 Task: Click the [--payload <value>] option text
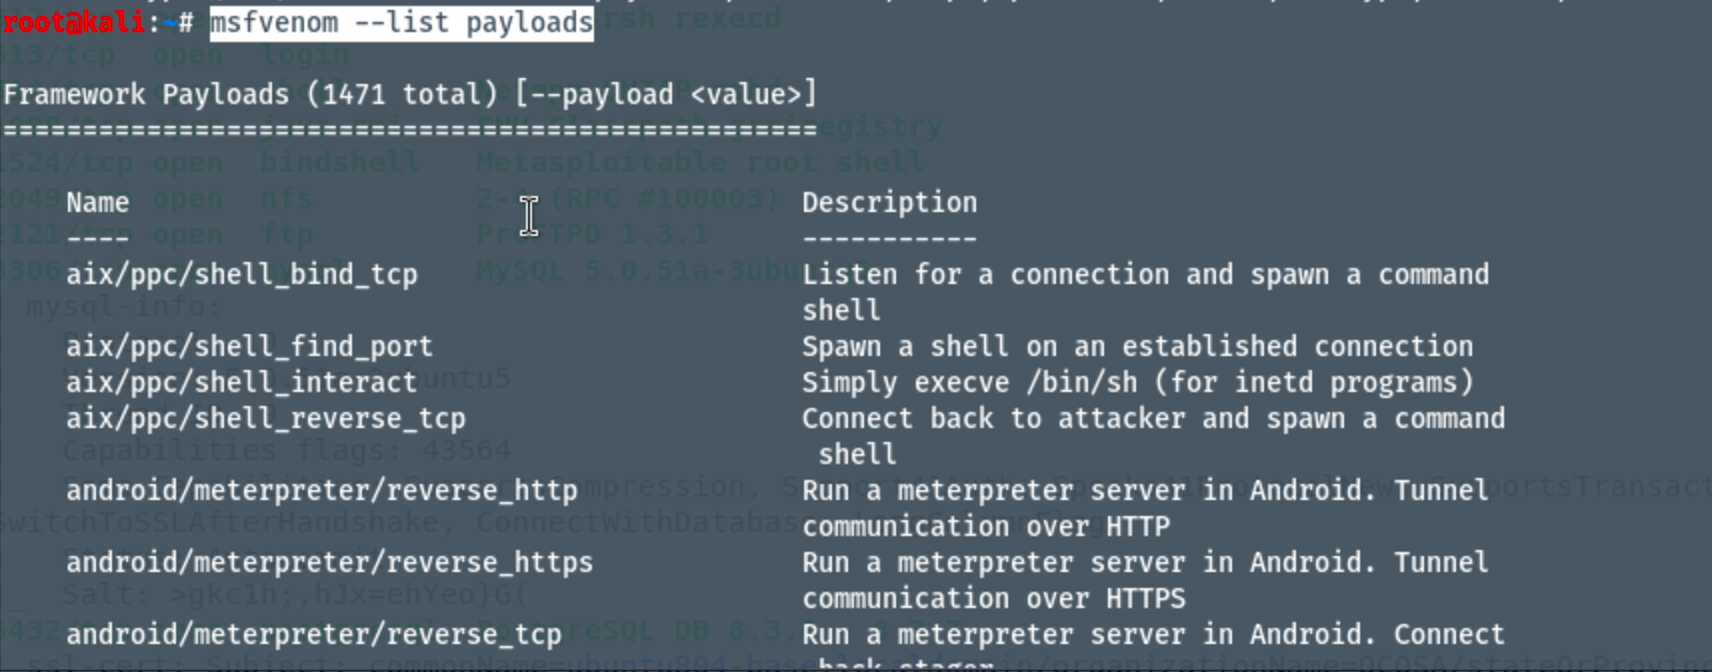666,94
